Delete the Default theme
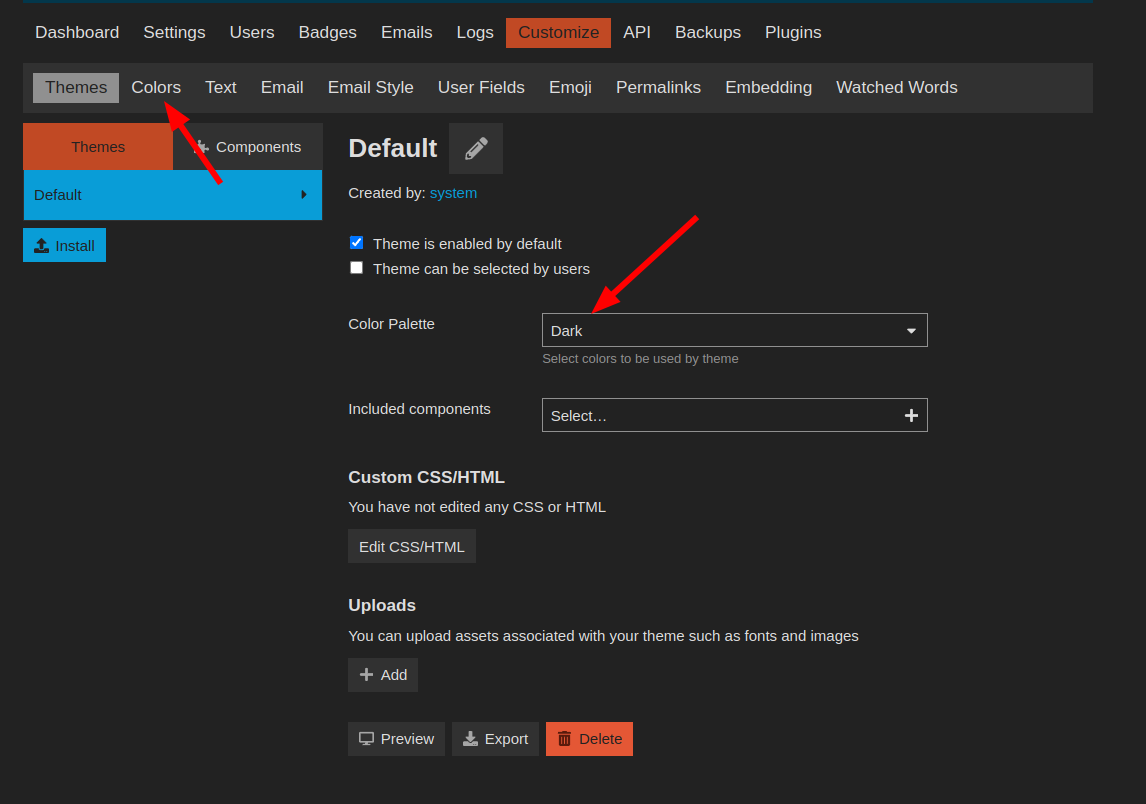The height and width of the screenshot is (804, 1146). click(589, 739)
